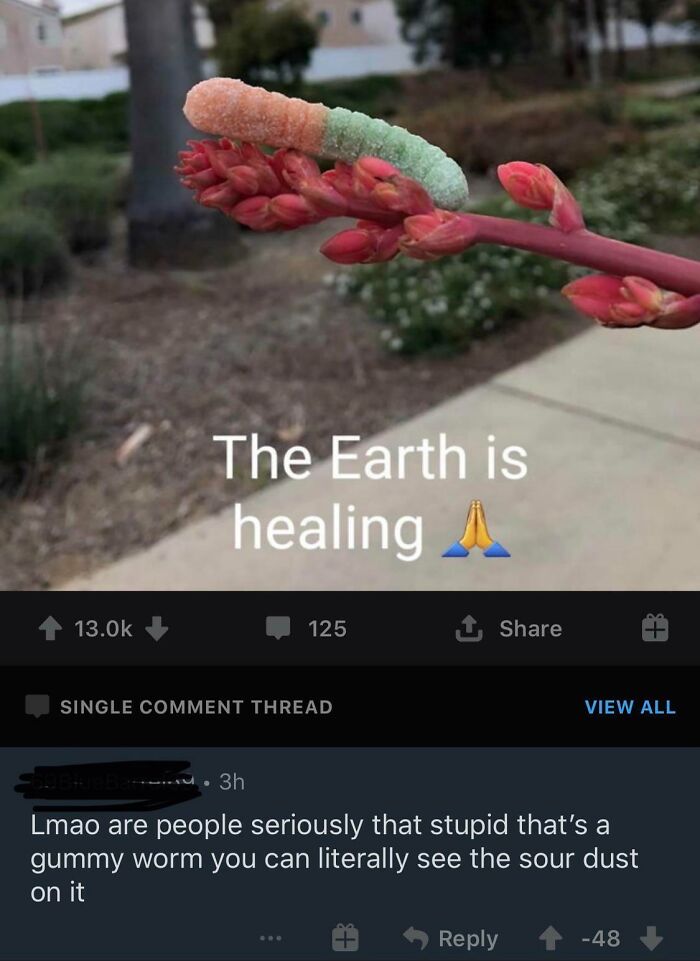Click the Reply arrow icon on the comment

(416, 938)
